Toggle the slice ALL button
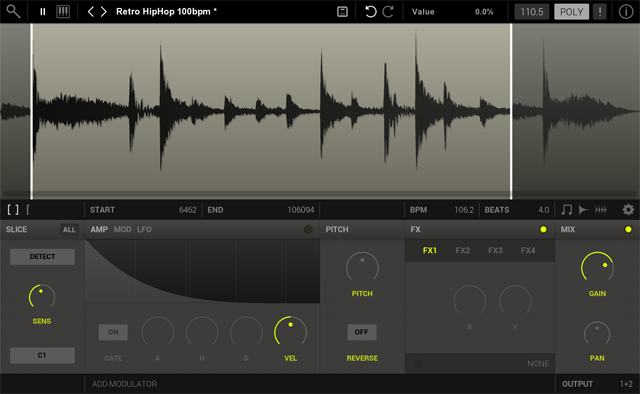 click(x=69, y=229)
